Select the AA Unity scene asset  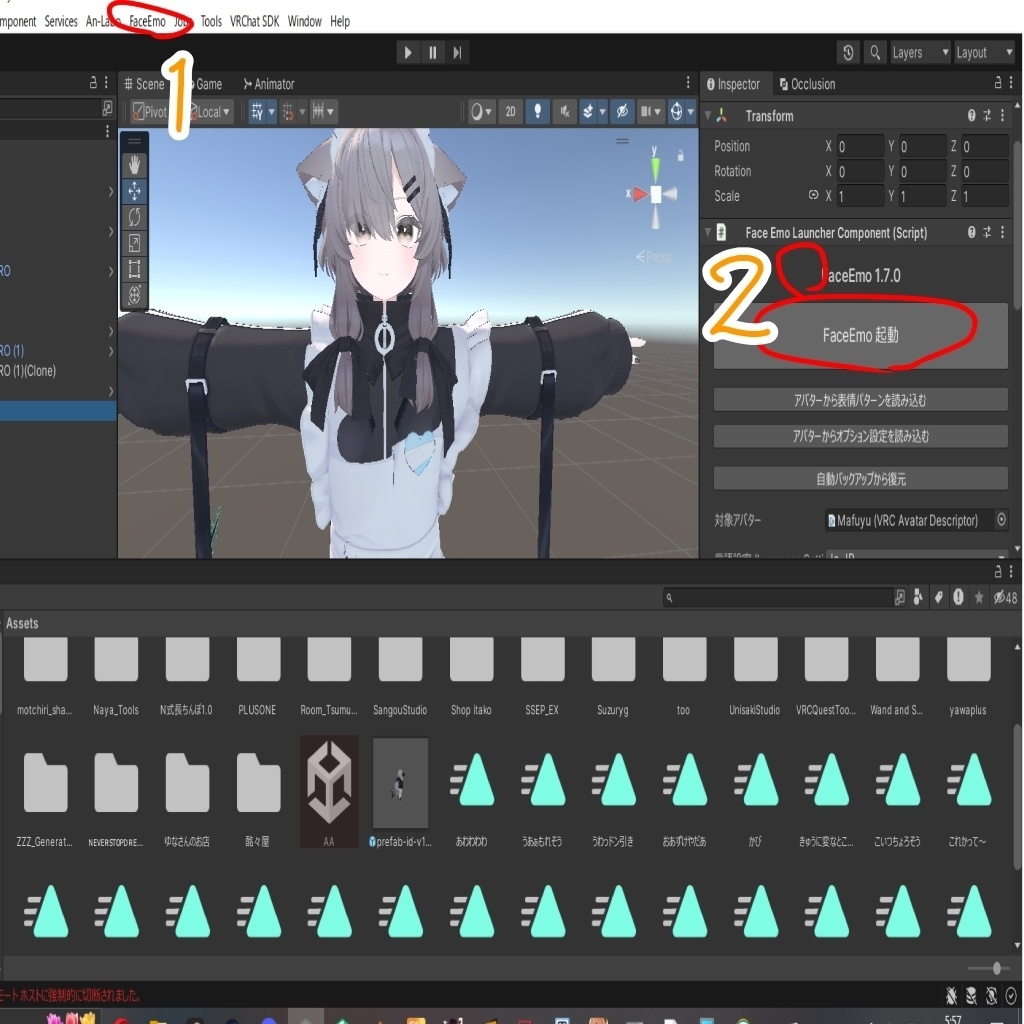(x=329, y=792)
